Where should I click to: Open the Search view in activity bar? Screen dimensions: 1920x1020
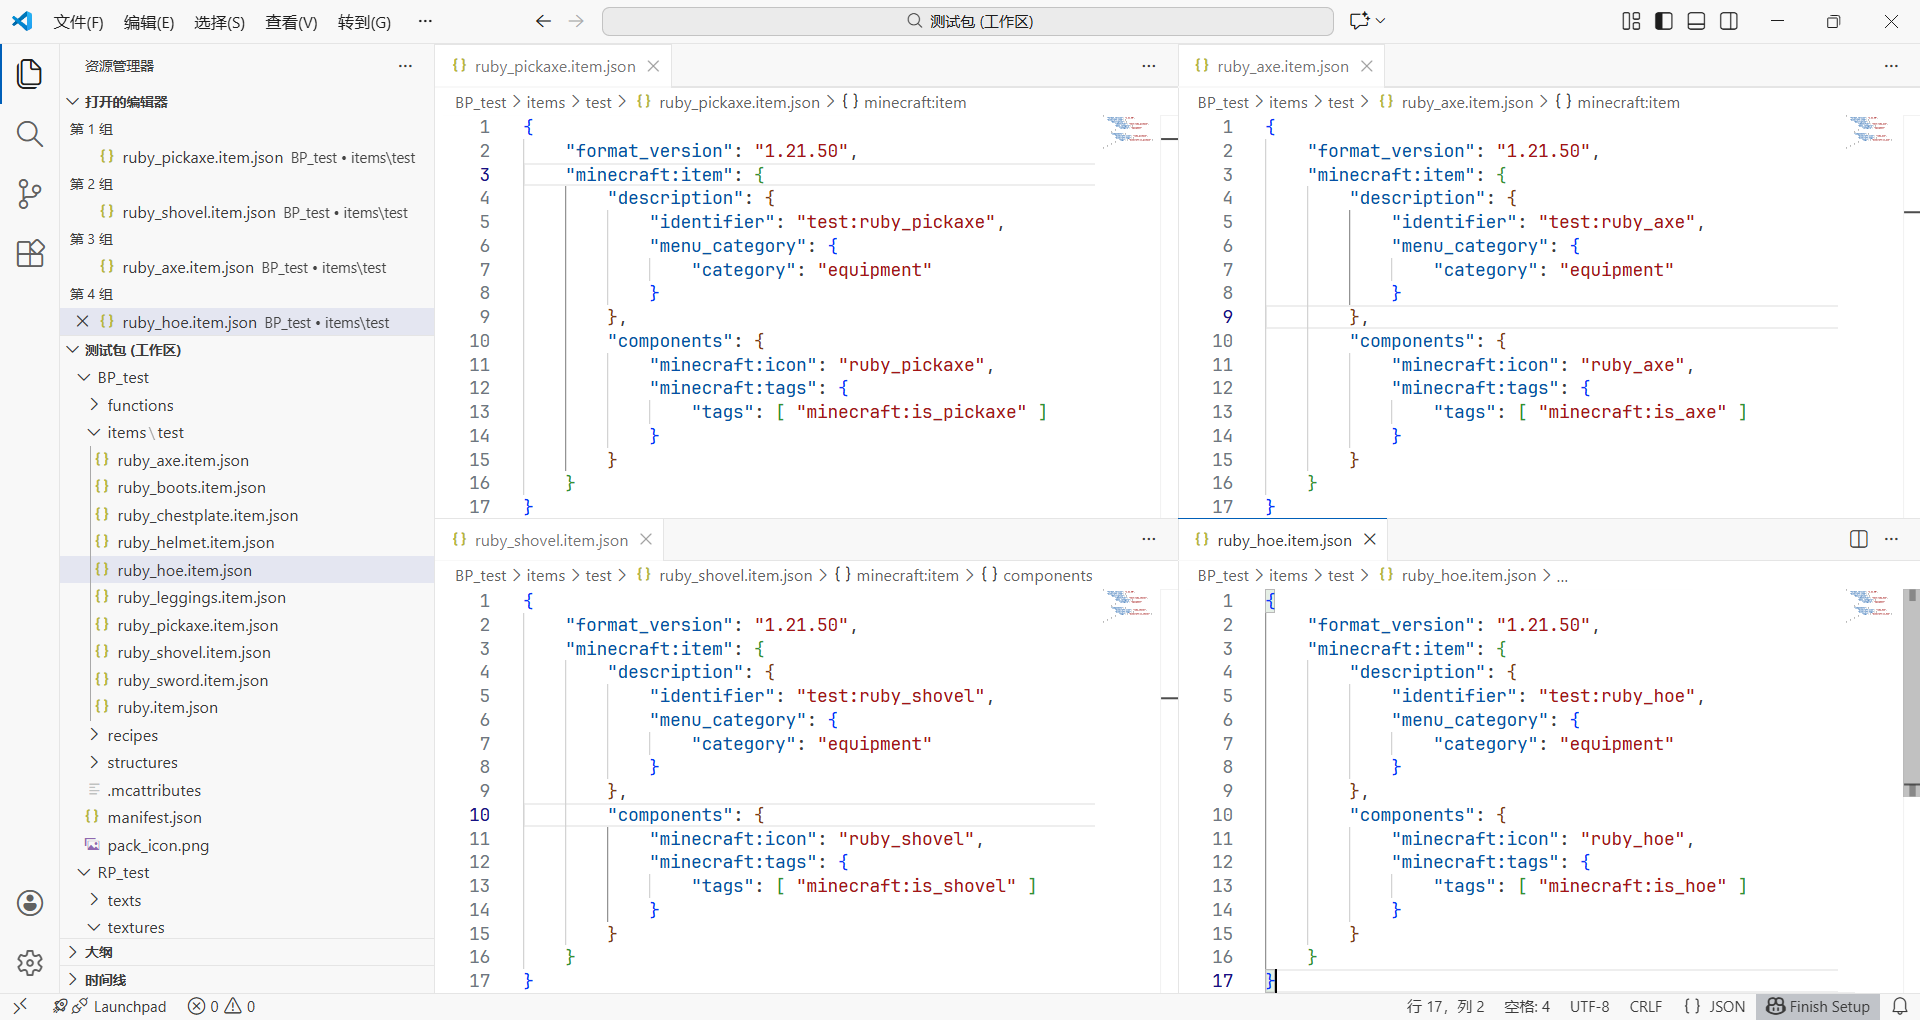point(30,134)
